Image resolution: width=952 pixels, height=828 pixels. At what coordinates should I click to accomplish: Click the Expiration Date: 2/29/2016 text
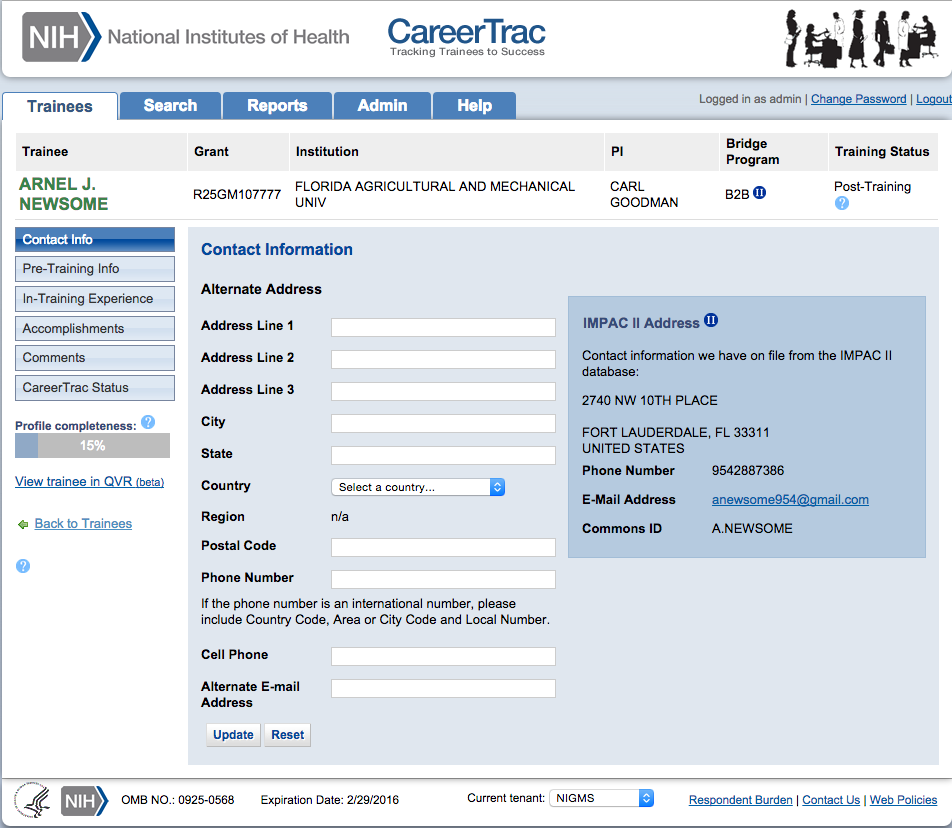click(330, 799)
